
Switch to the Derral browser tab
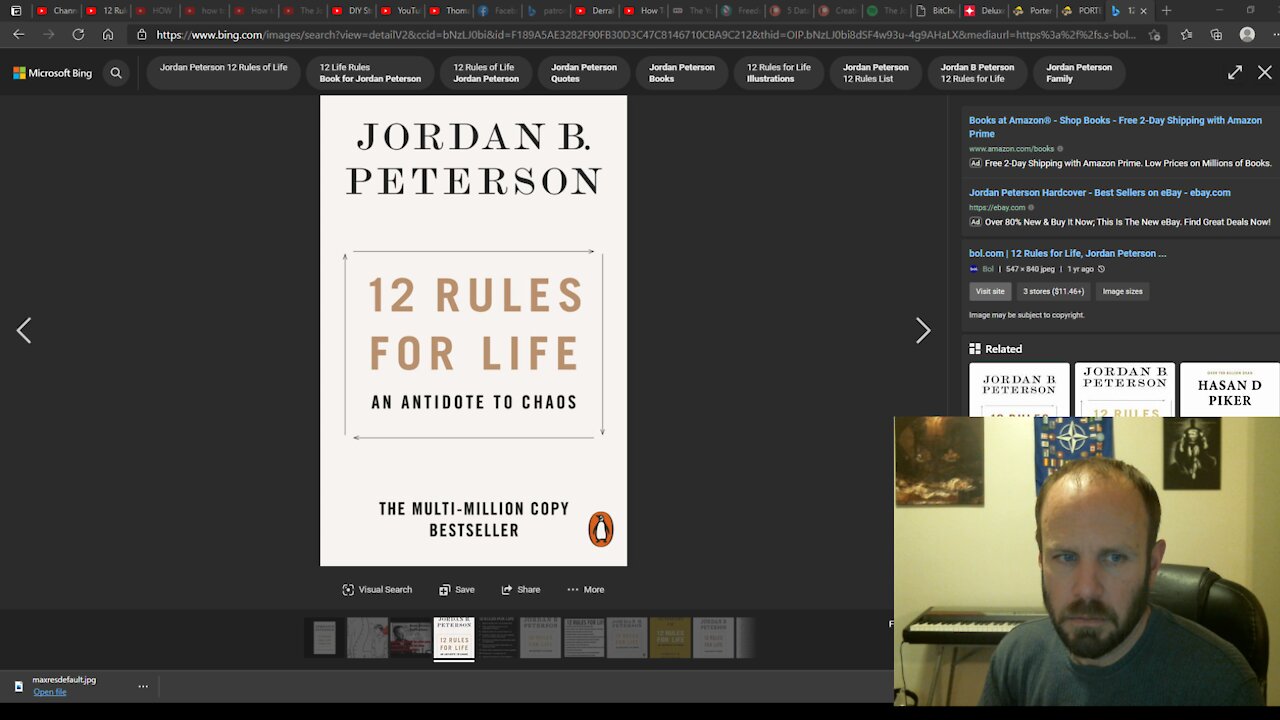[x=596, y=11]
